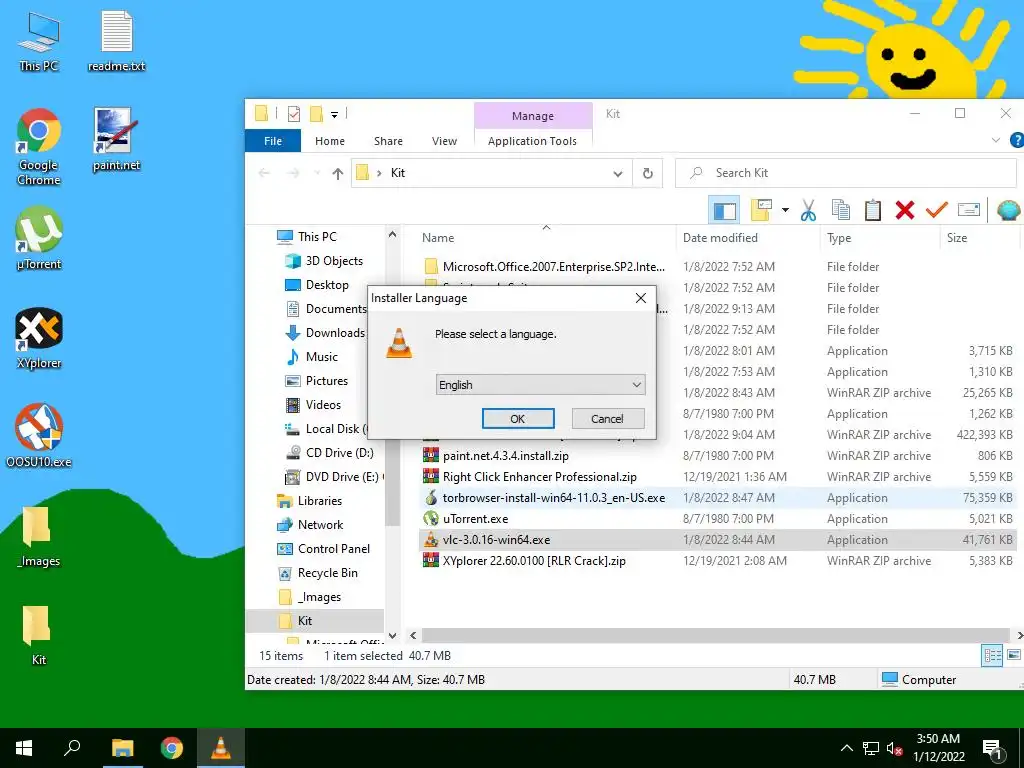Click the File Explorer taskbar icon
This screenshot has width=1024, height=768.
[x=122, y=748]
